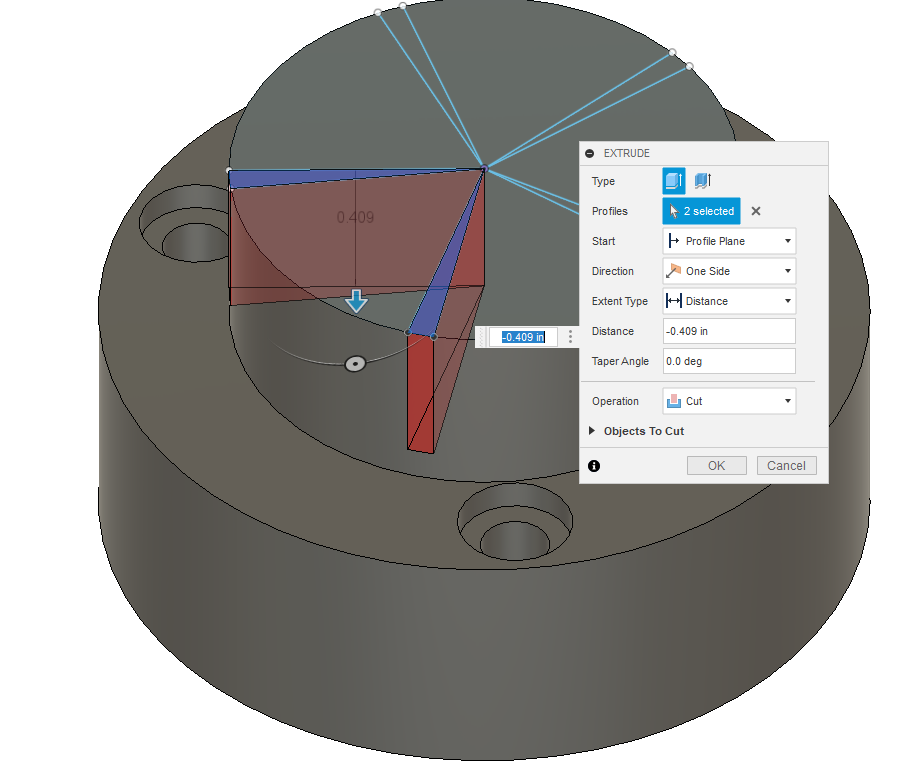Screen dimensions: 923x777
Task: Switch to the Thin Extrude type icon
Action: click(x=702, y=181)
